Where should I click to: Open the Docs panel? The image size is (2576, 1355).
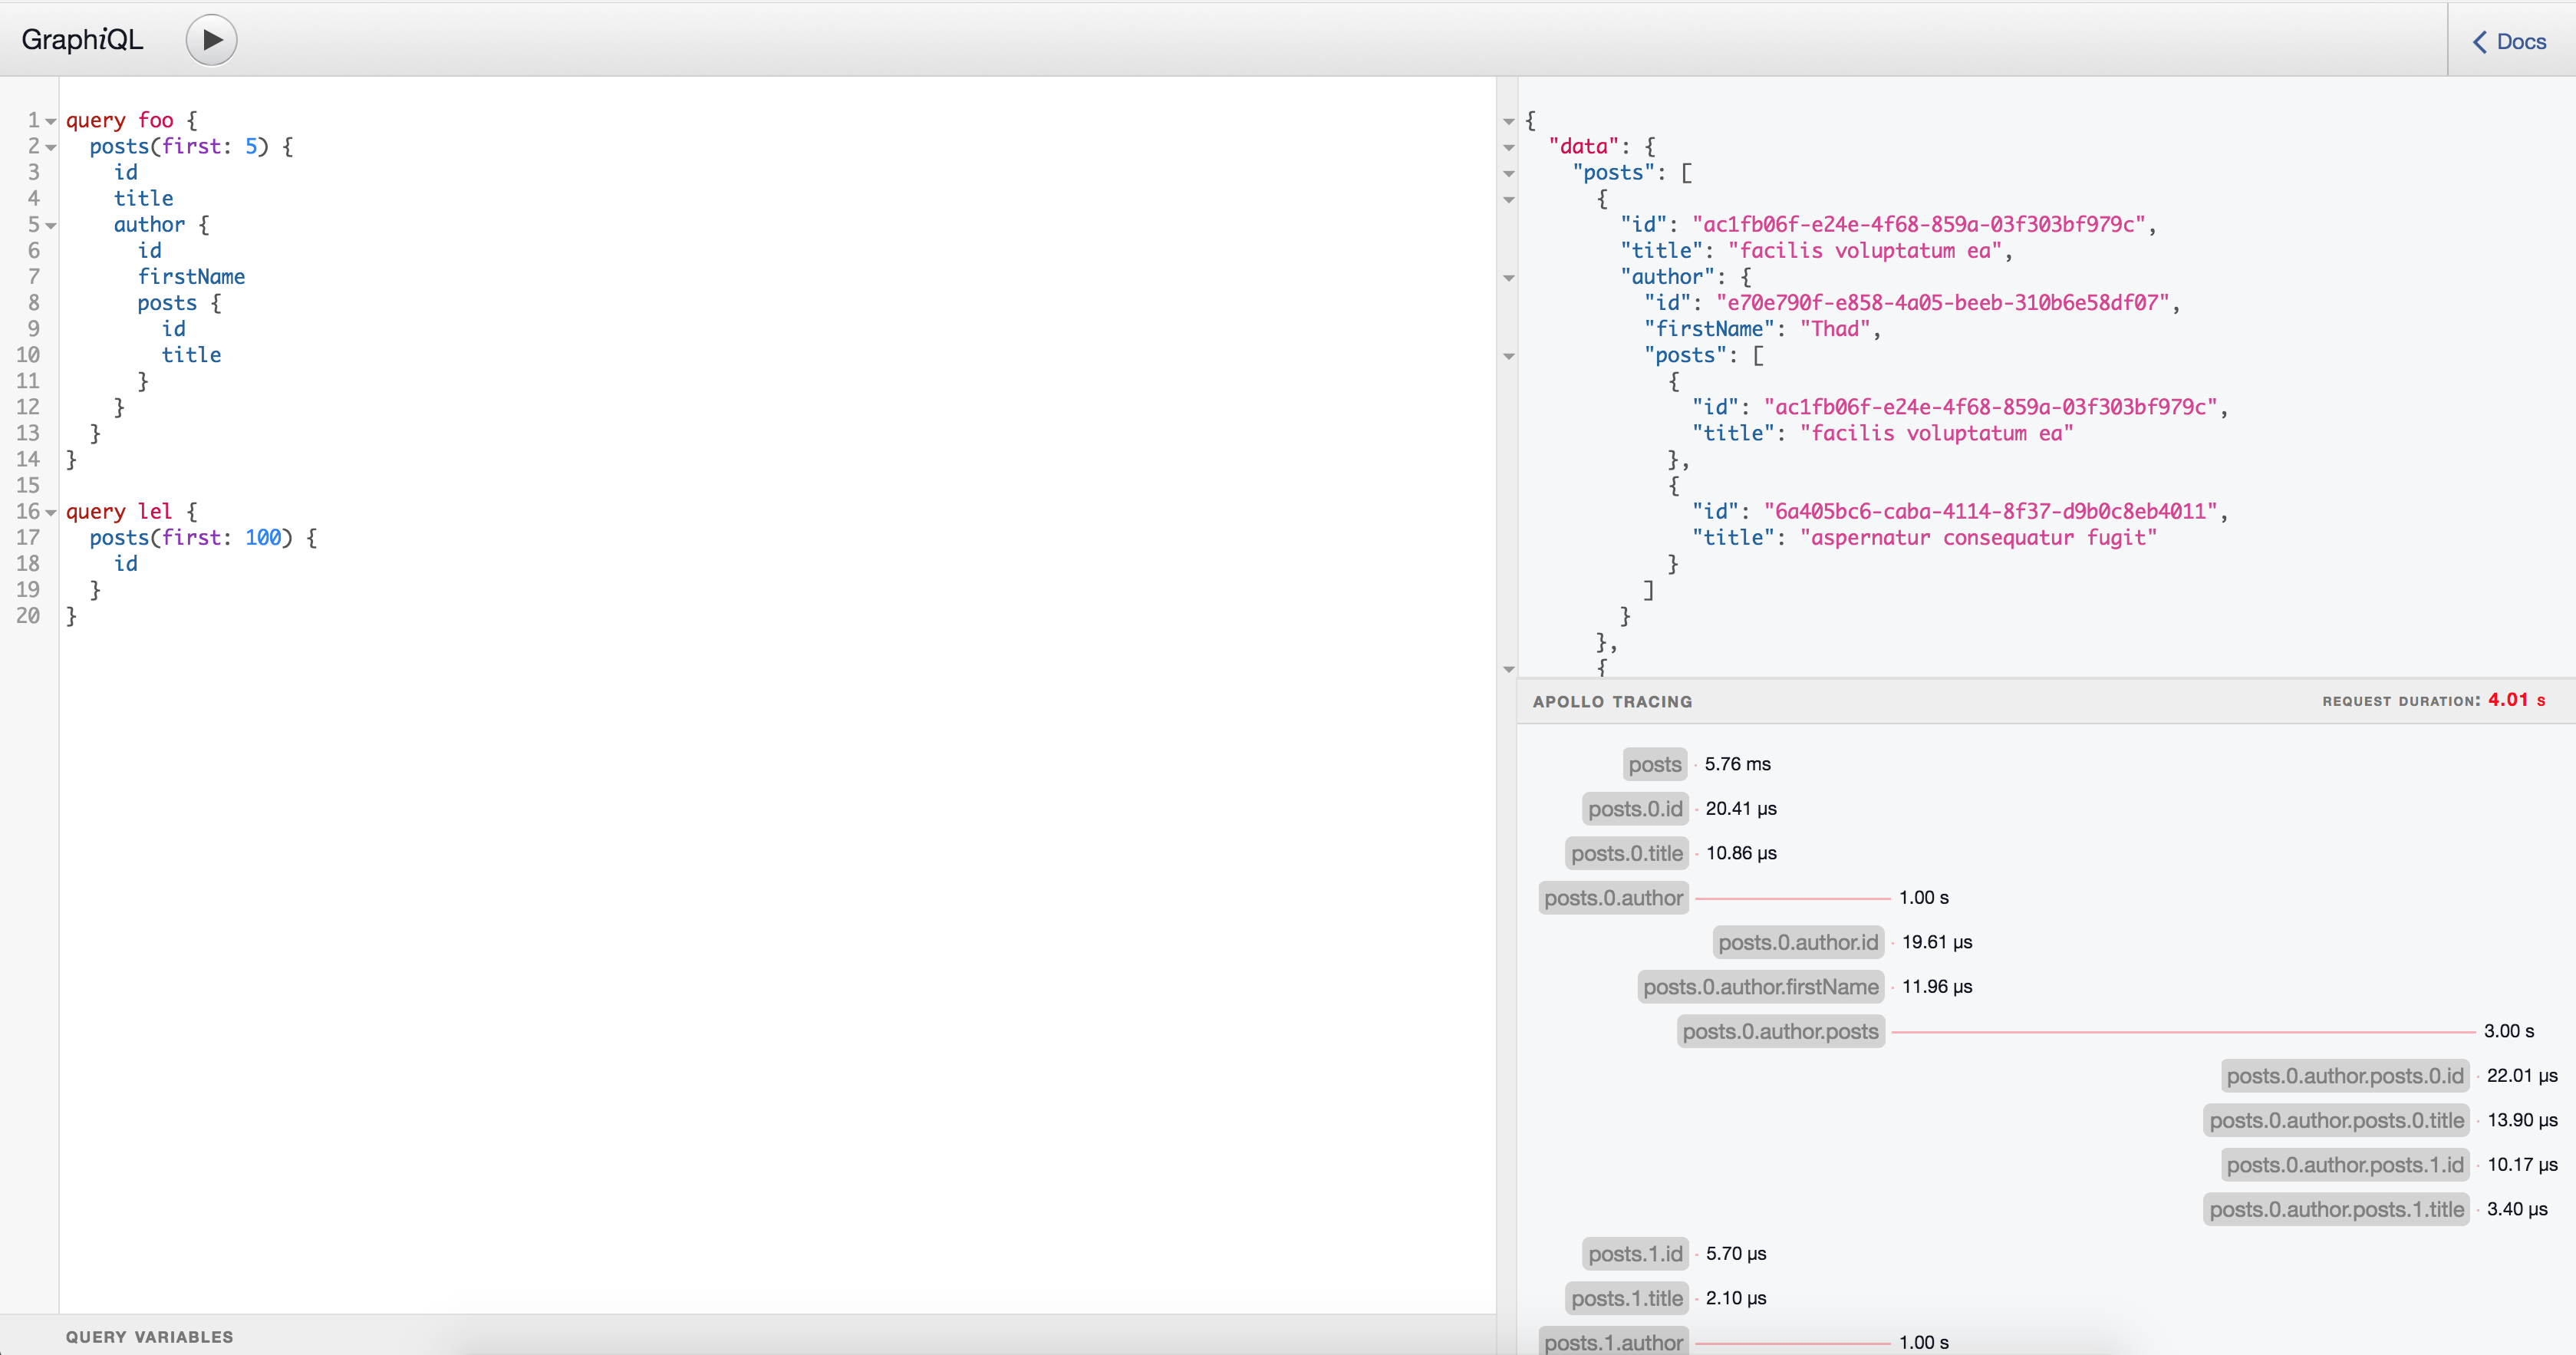pos(2520,42)
